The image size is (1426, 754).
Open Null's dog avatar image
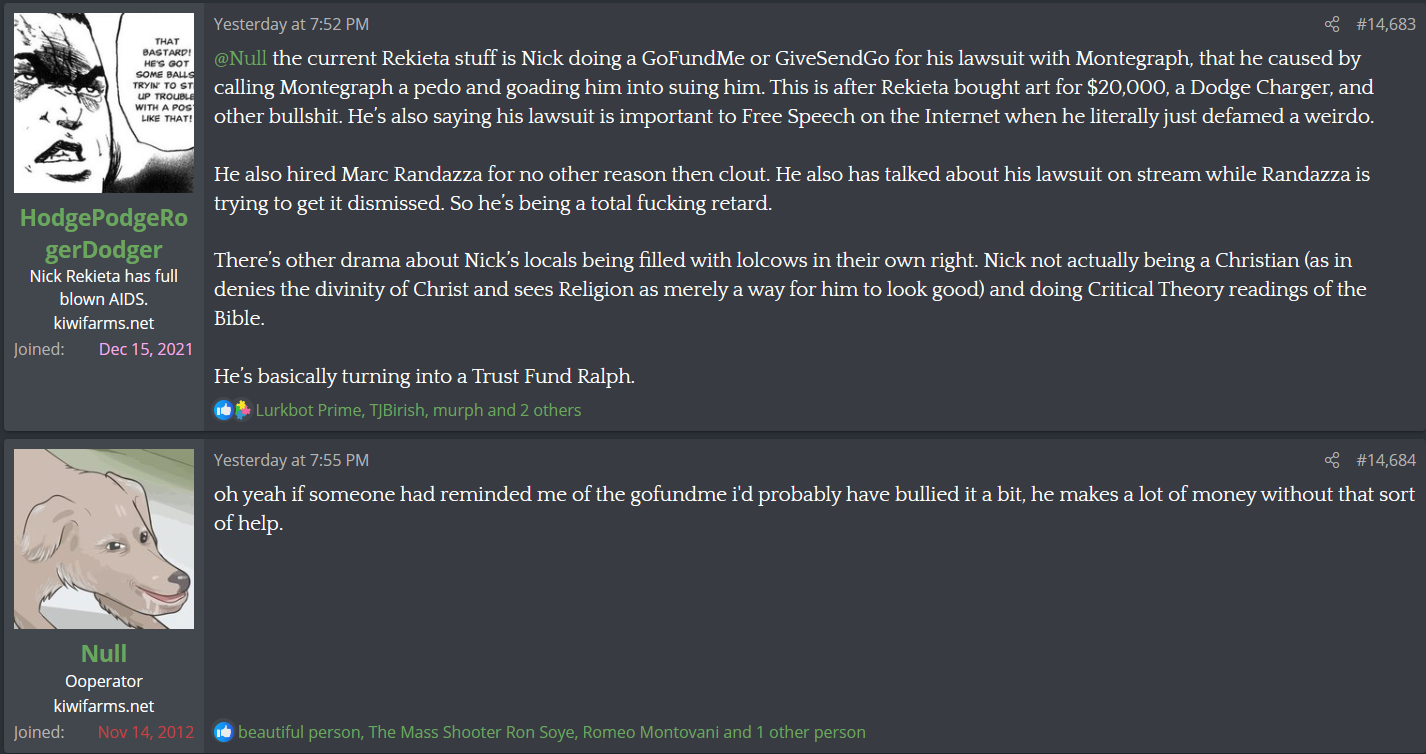pyautogui.click(x=104, y=539)
